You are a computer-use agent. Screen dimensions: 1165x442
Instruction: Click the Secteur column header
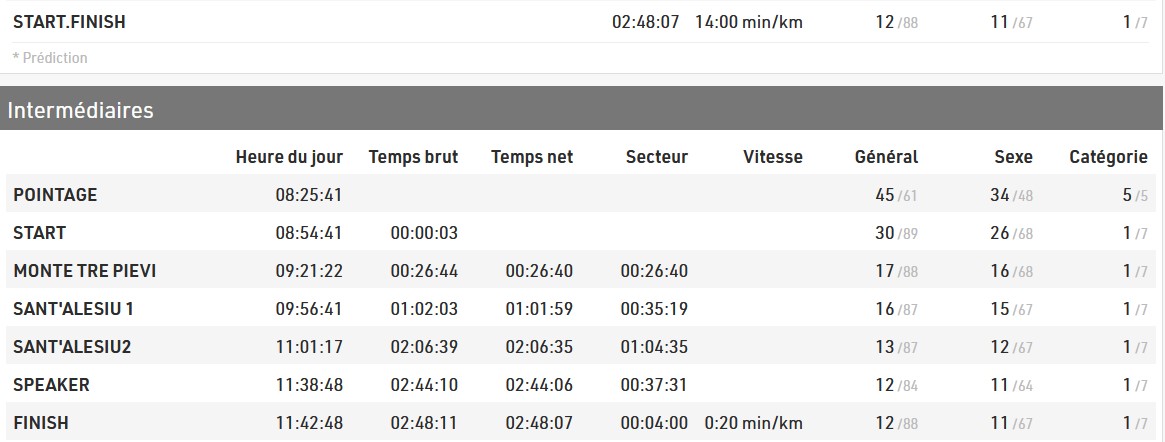(x=657, y=157)
